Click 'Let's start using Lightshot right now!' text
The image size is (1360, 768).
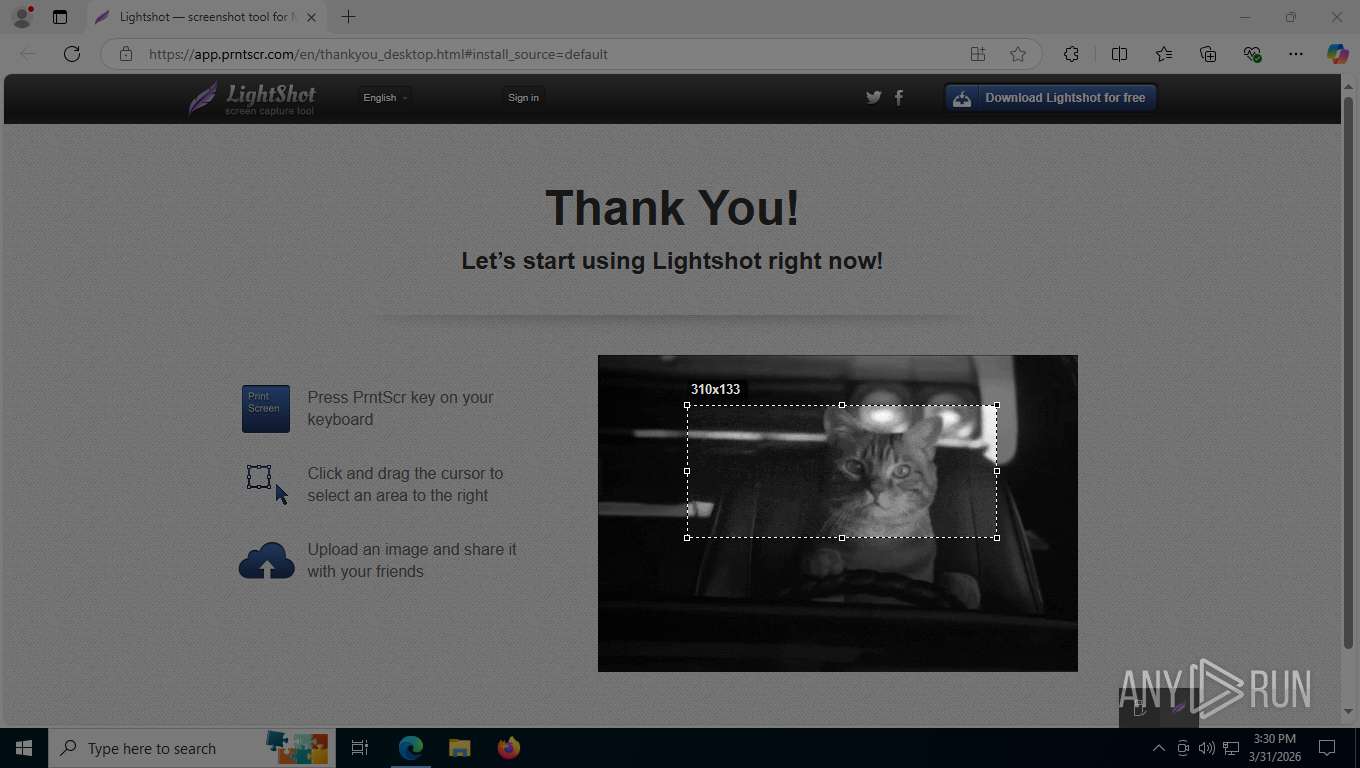coord(672,261)
